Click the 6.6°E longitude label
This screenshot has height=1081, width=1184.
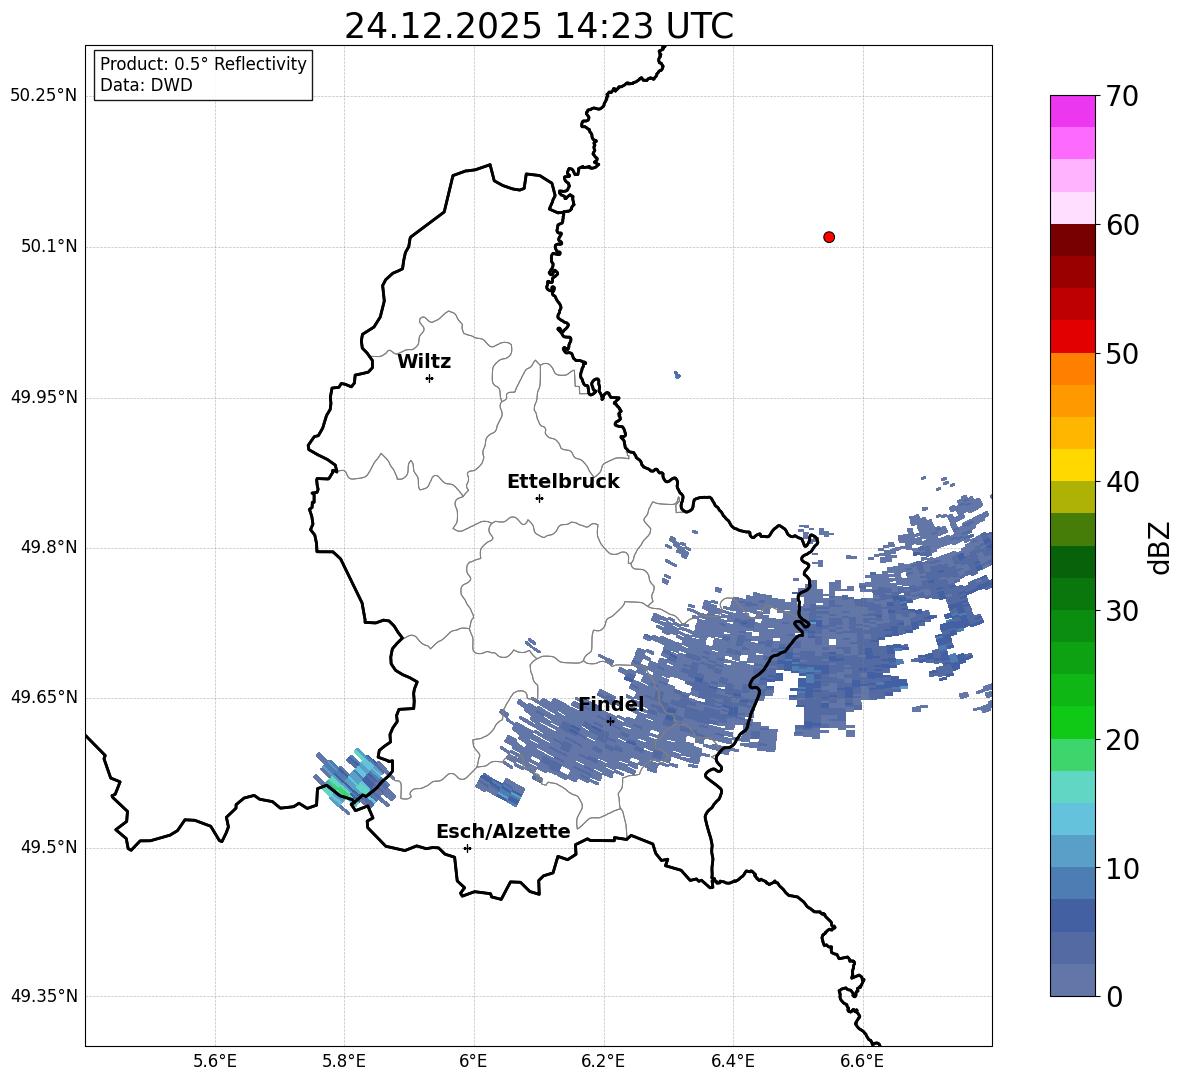(x=862, y=1061)
